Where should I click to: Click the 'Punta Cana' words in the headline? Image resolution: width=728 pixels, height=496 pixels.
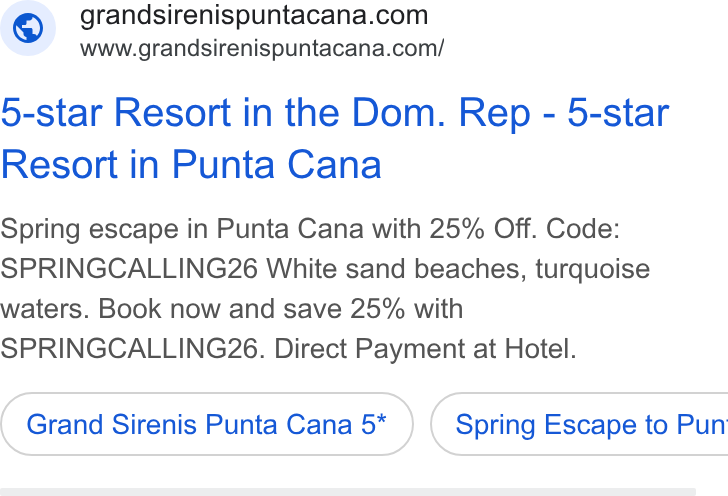point(277,164)
